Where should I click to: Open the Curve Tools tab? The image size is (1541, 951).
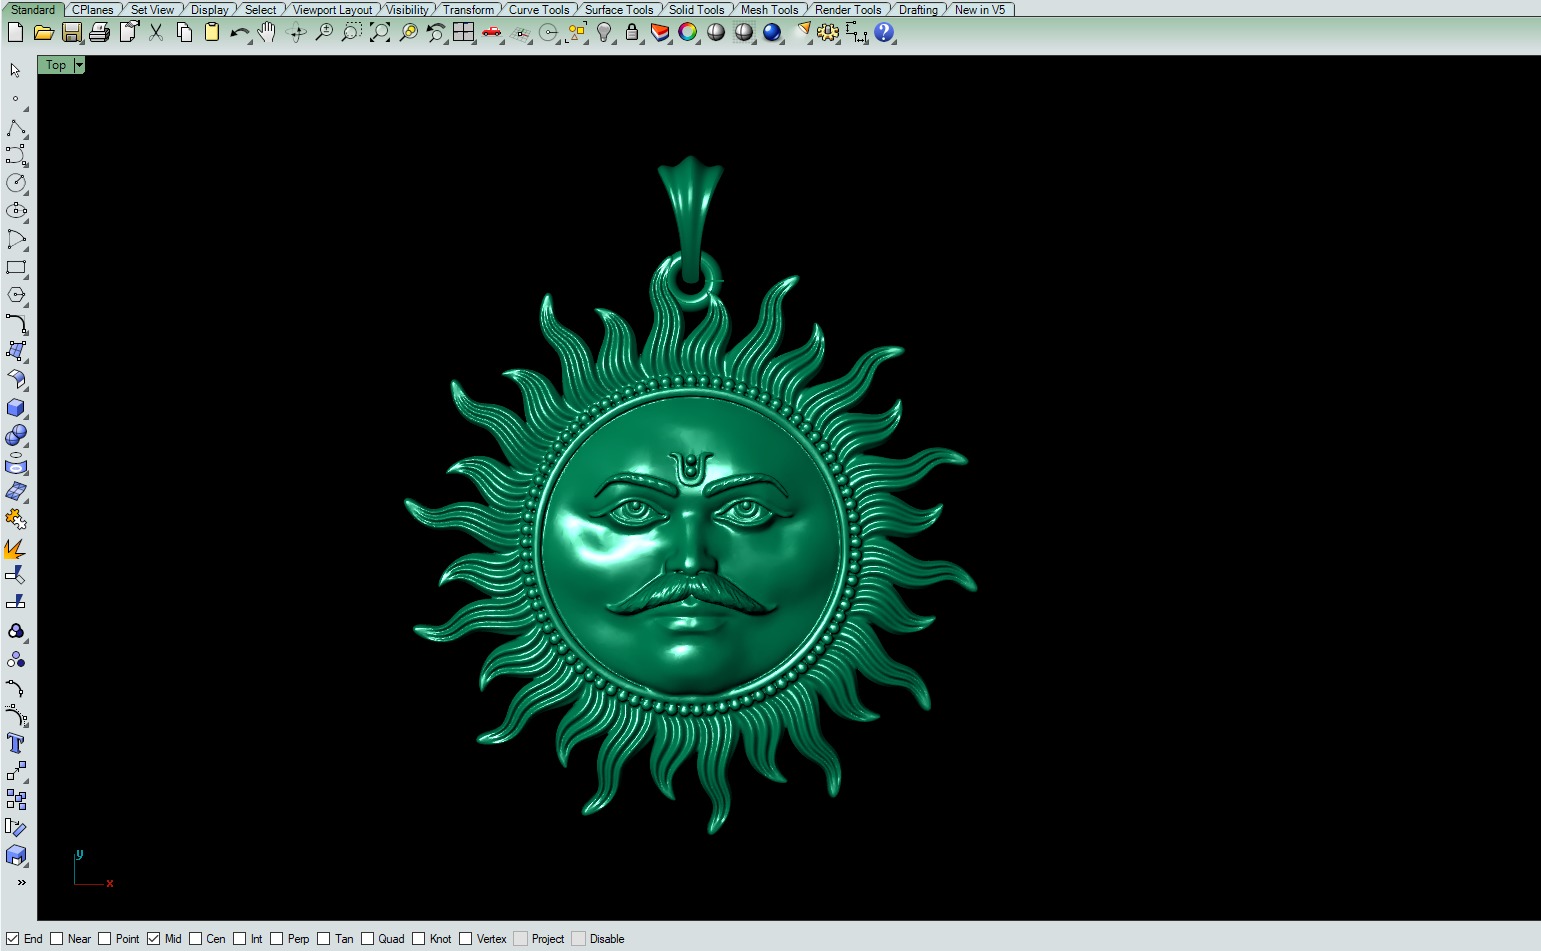point(539,10)
